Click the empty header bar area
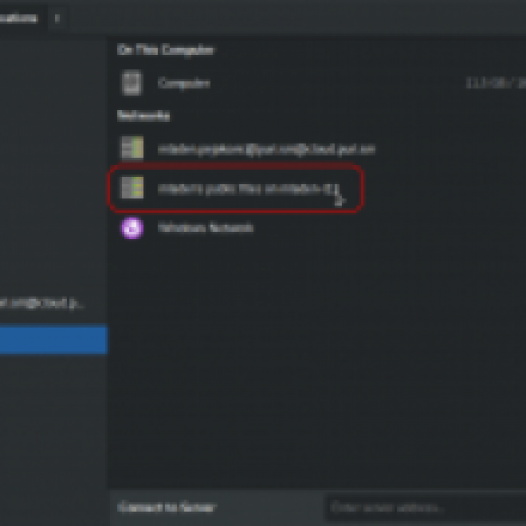 point(295,18)
